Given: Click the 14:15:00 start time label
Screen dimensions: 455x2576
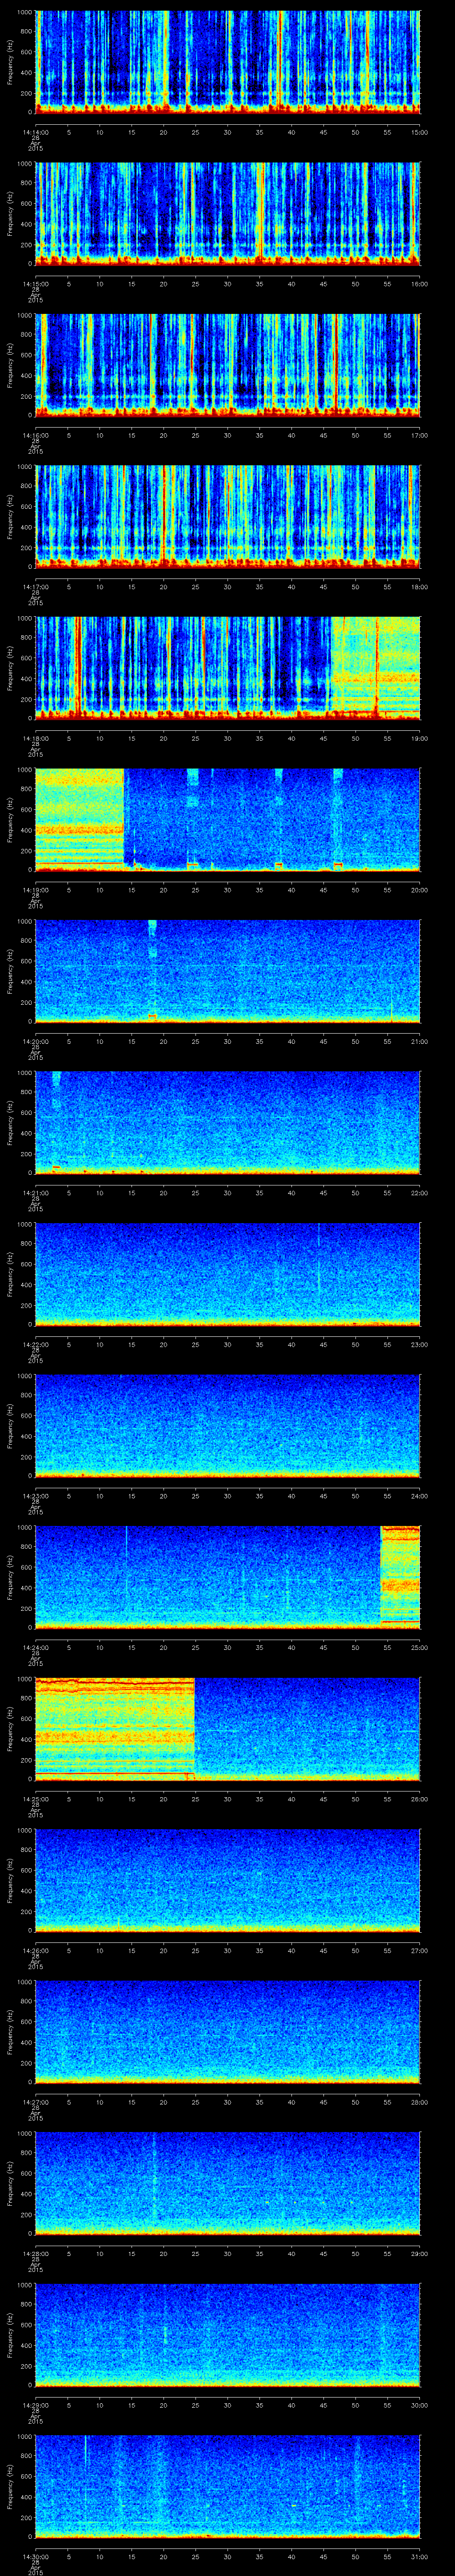Looking at the screenshot, I should (x=35, y=284).
